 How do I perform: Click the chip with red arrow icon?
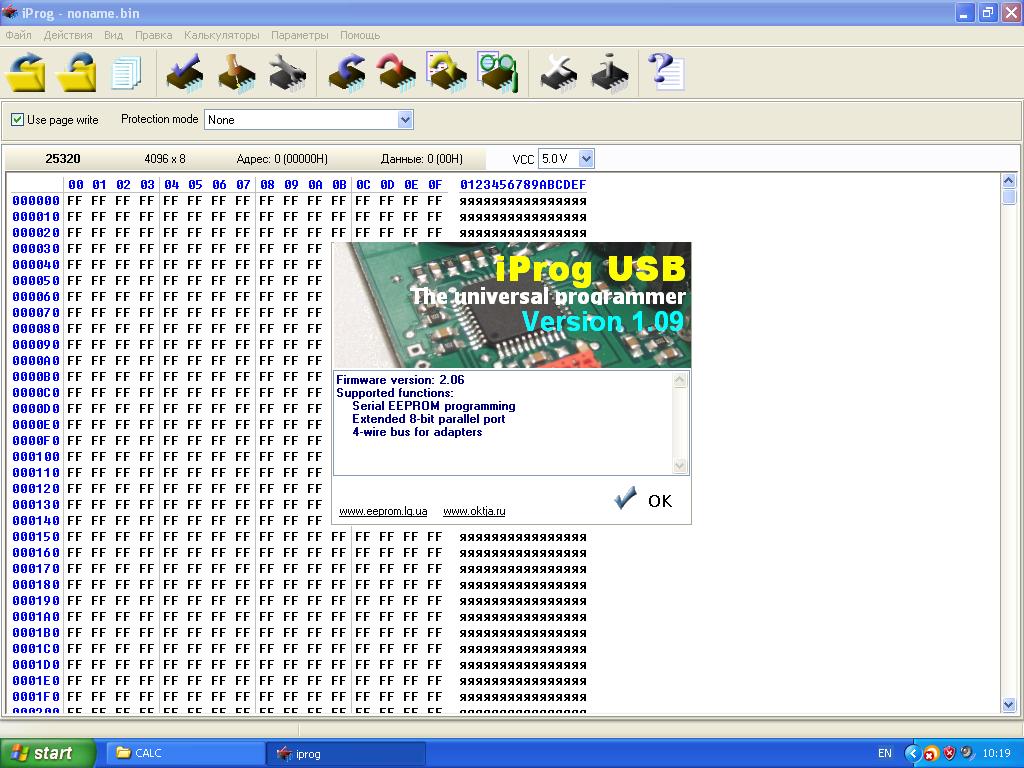pyautogui.click(x=396, y=72)
